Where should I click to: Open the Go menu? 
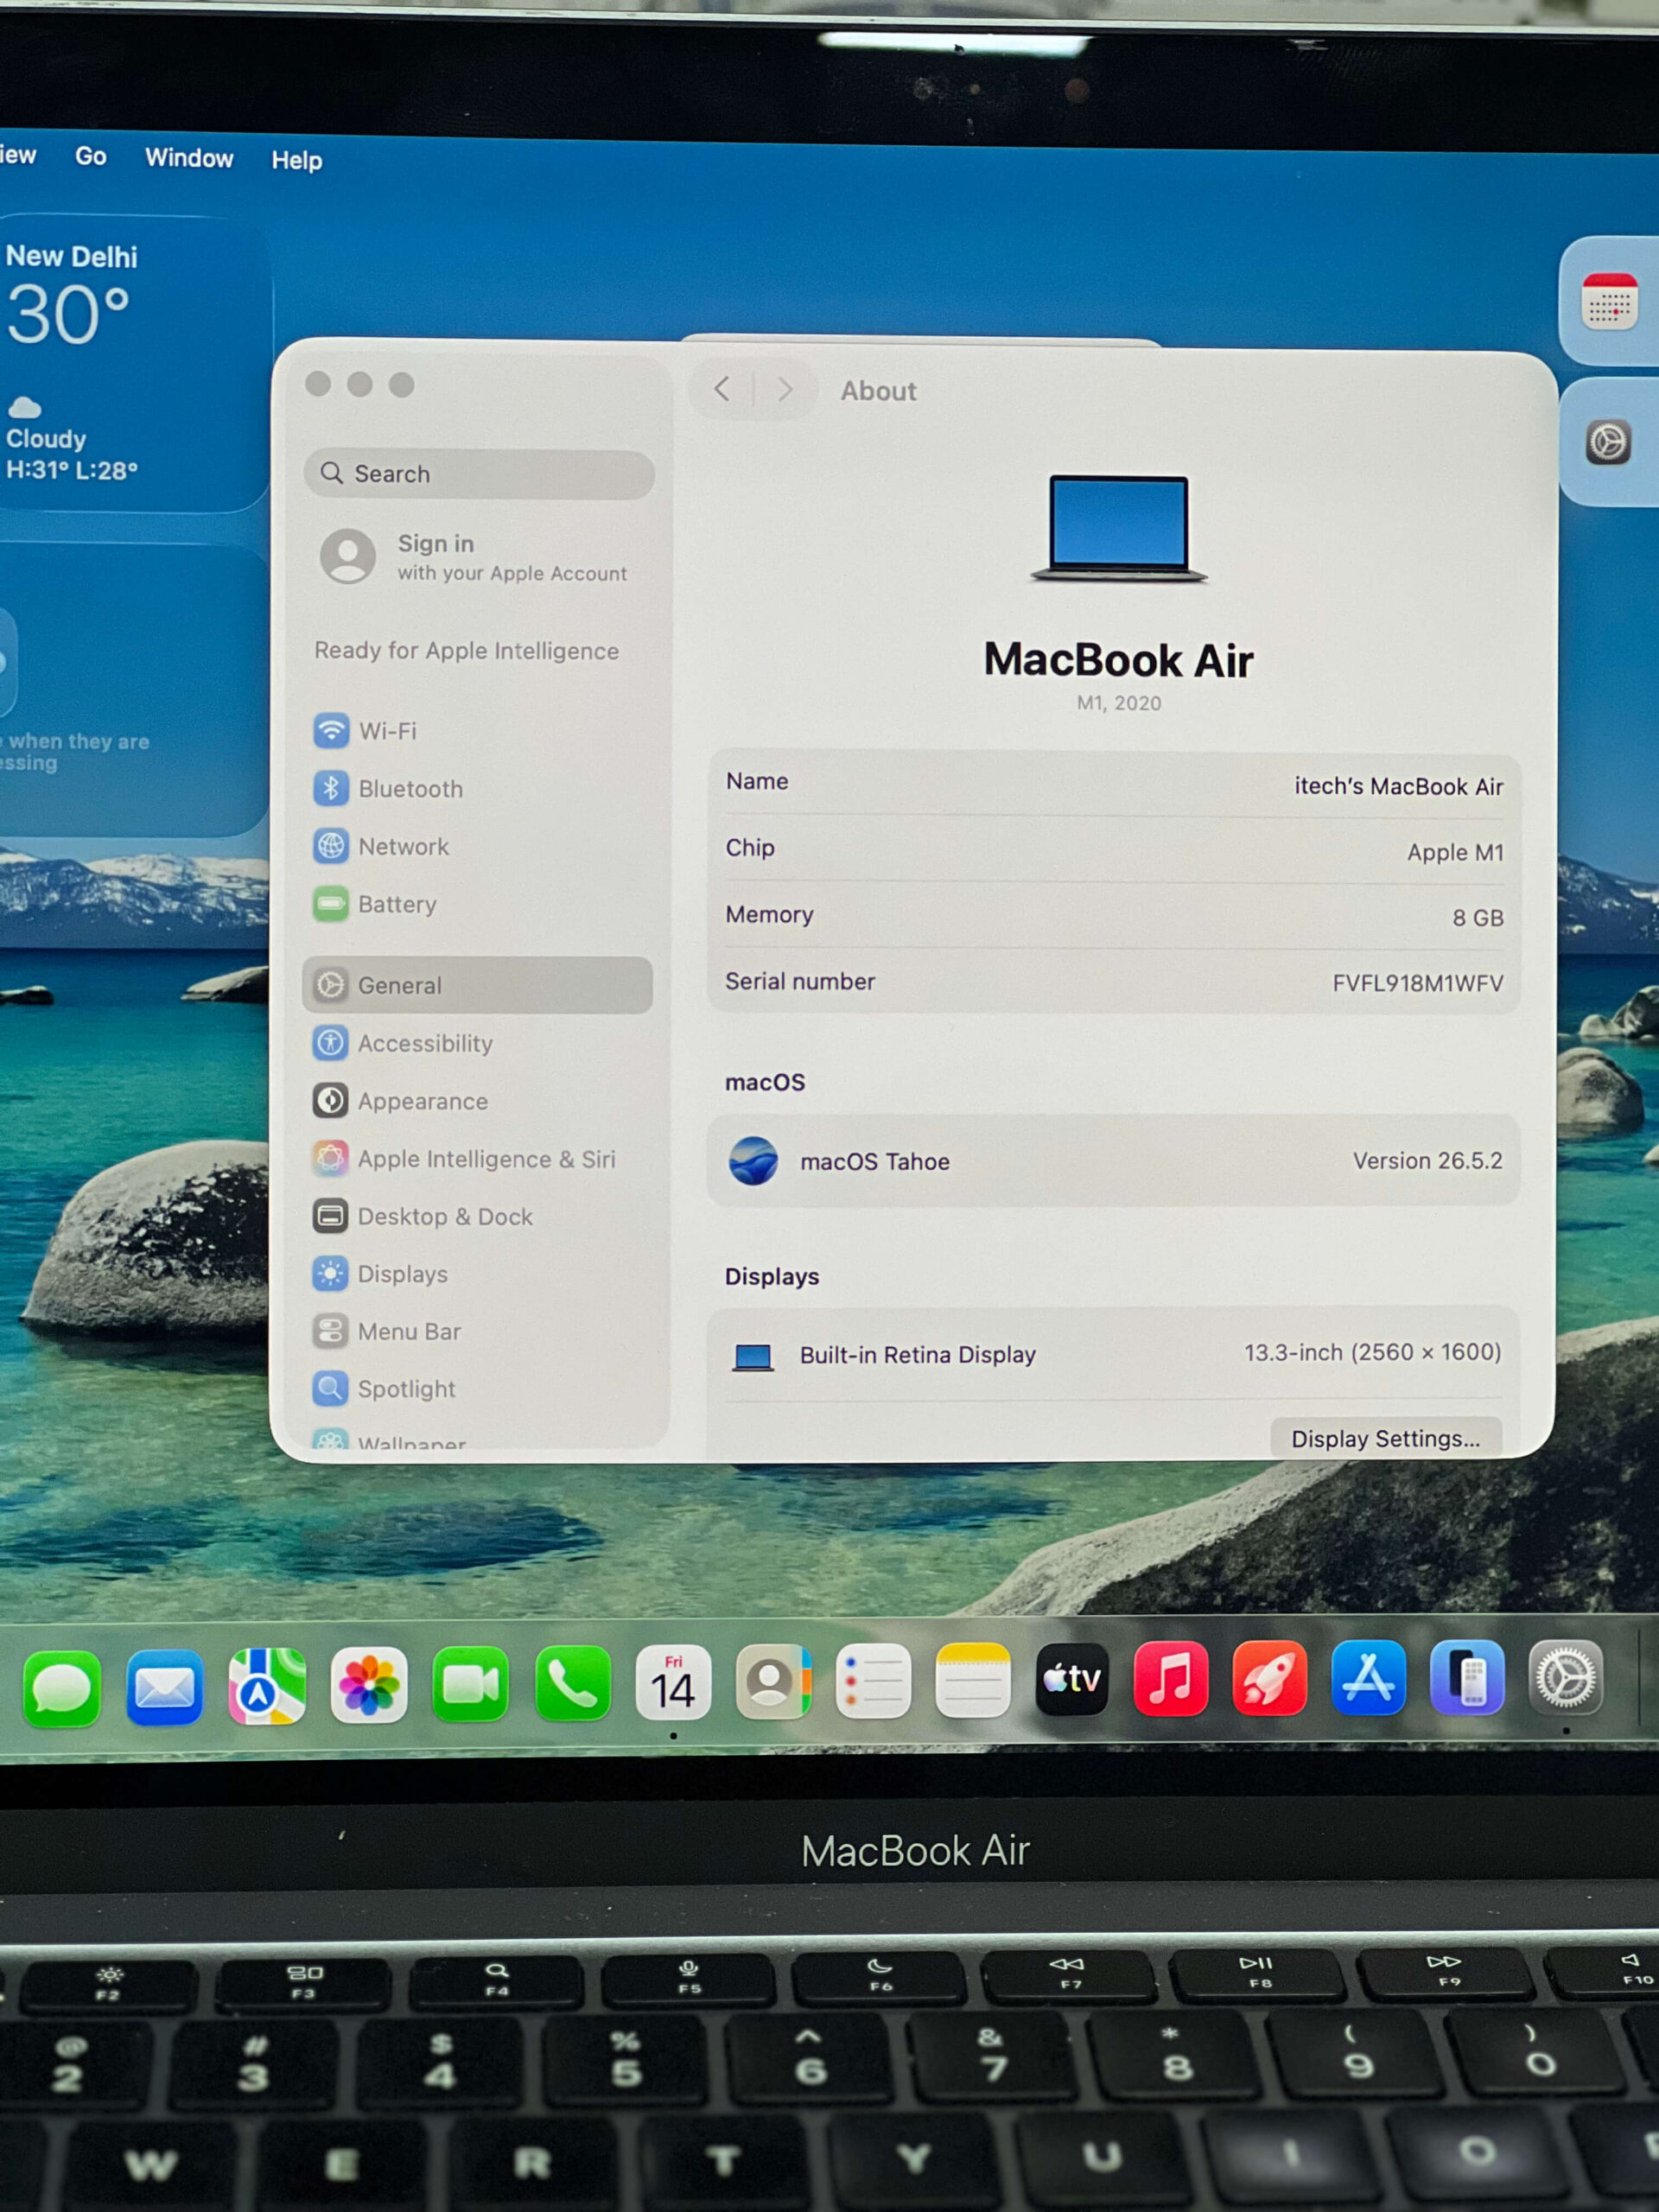click(x=91, y=157)
